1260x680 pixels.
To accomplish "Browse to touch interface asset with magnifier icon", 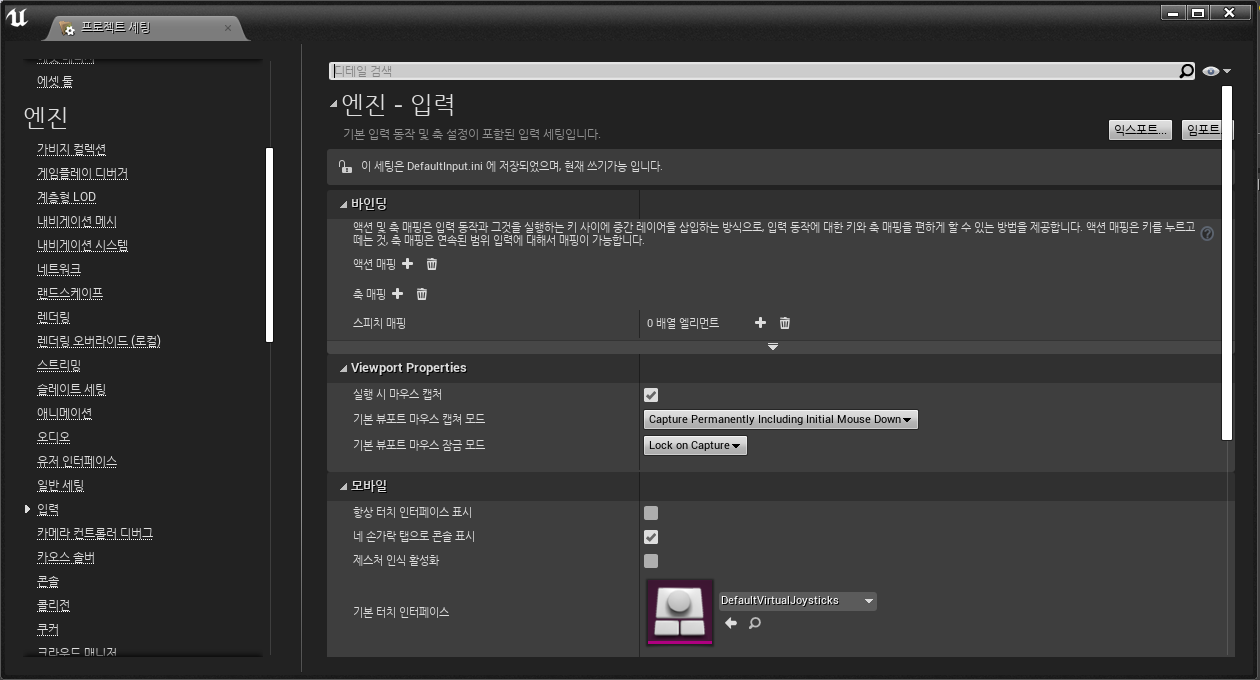I will [x=755, y=623].
